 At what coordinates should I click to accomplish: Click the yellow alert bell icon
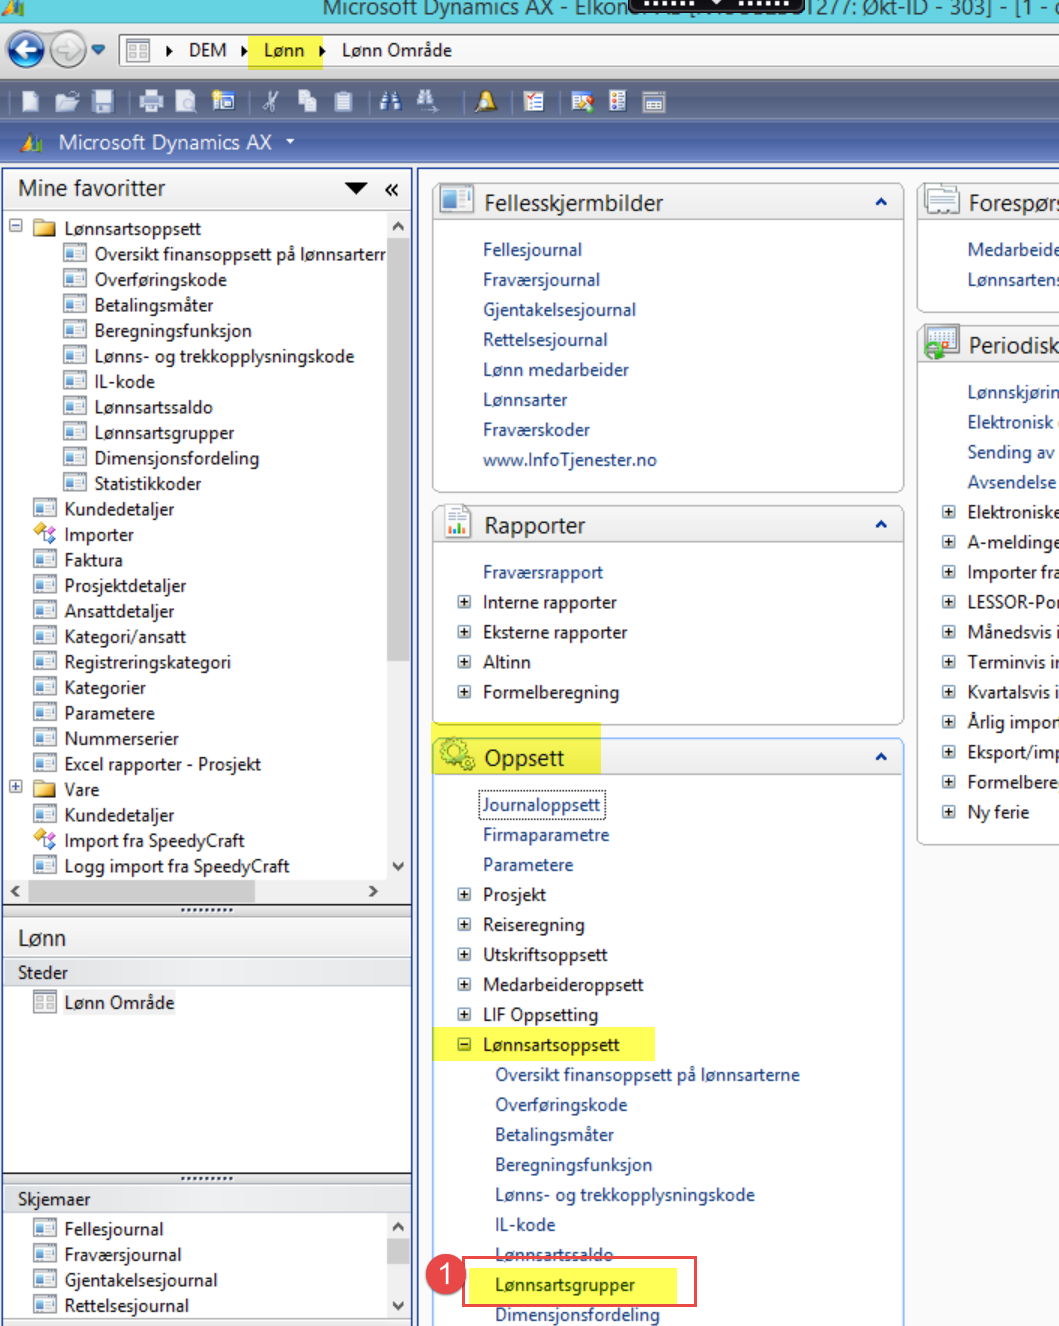486,101
